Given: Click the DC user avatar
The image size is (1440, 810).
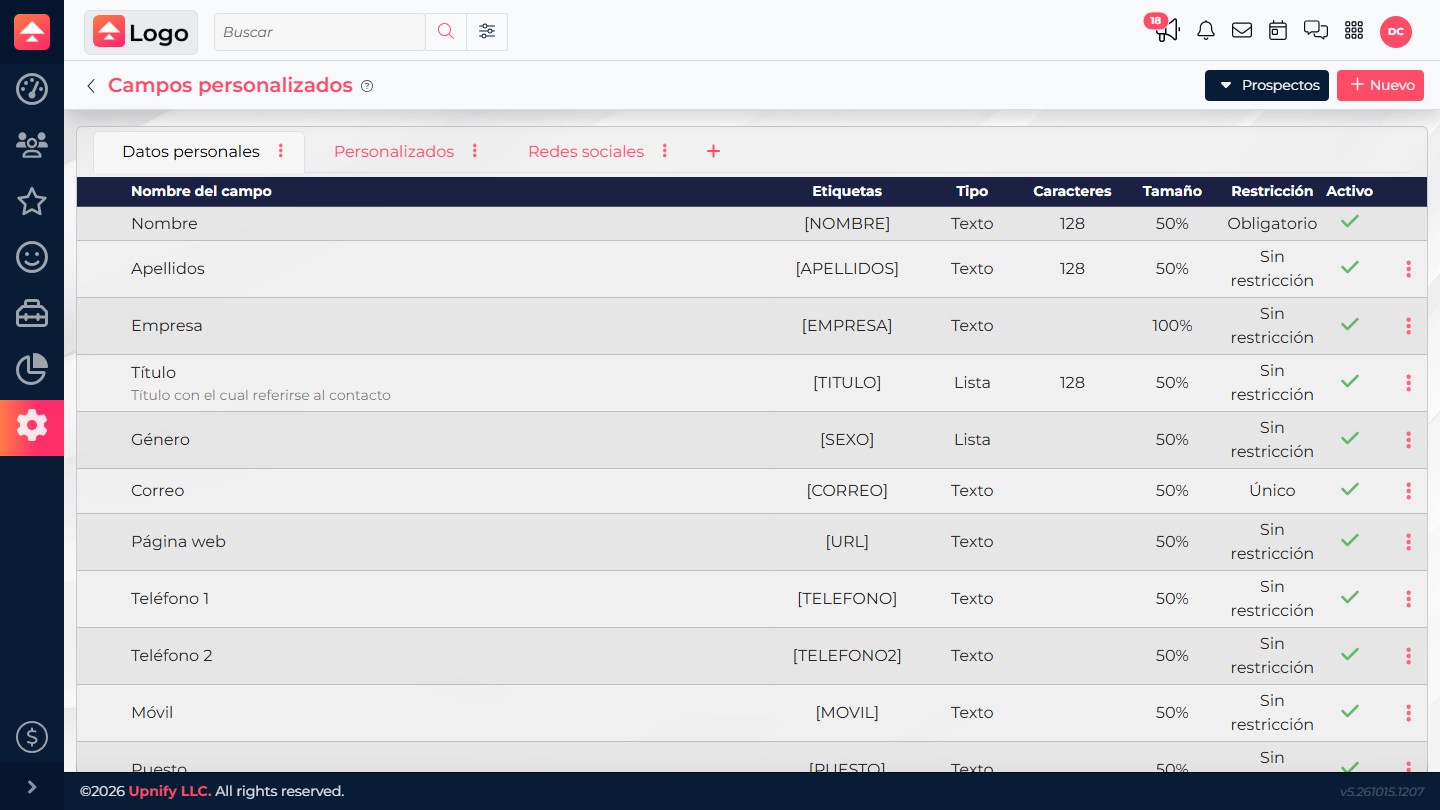Looking at the screenshot, I should click(x=1396, y=32).
